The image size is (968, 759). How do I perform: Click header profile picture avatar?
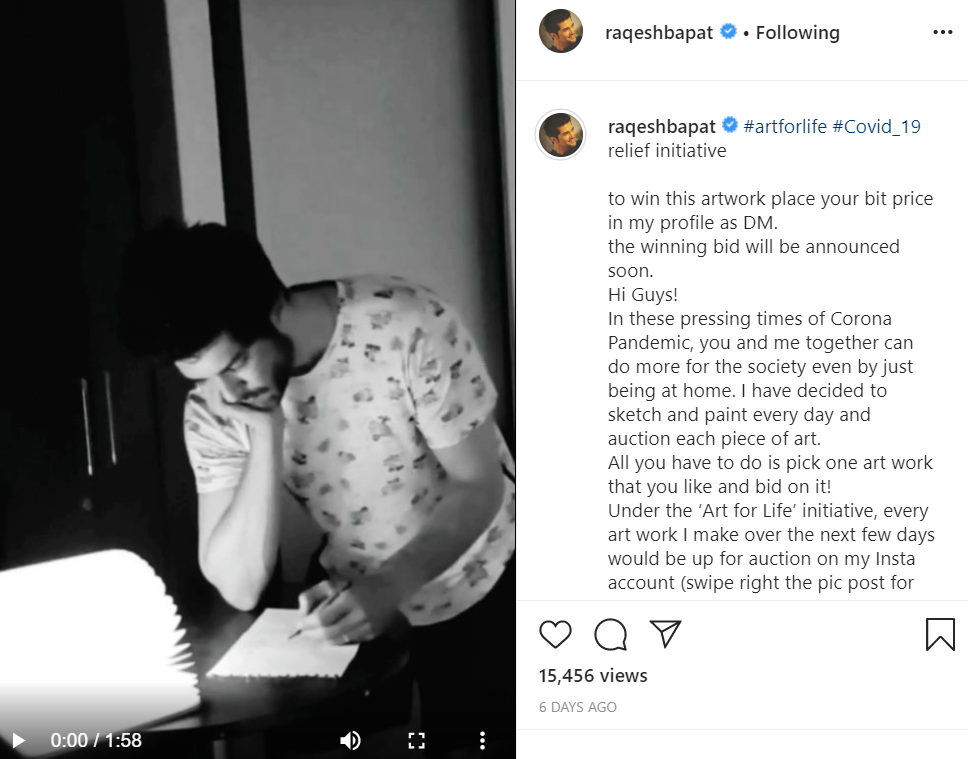click(561, 33)
